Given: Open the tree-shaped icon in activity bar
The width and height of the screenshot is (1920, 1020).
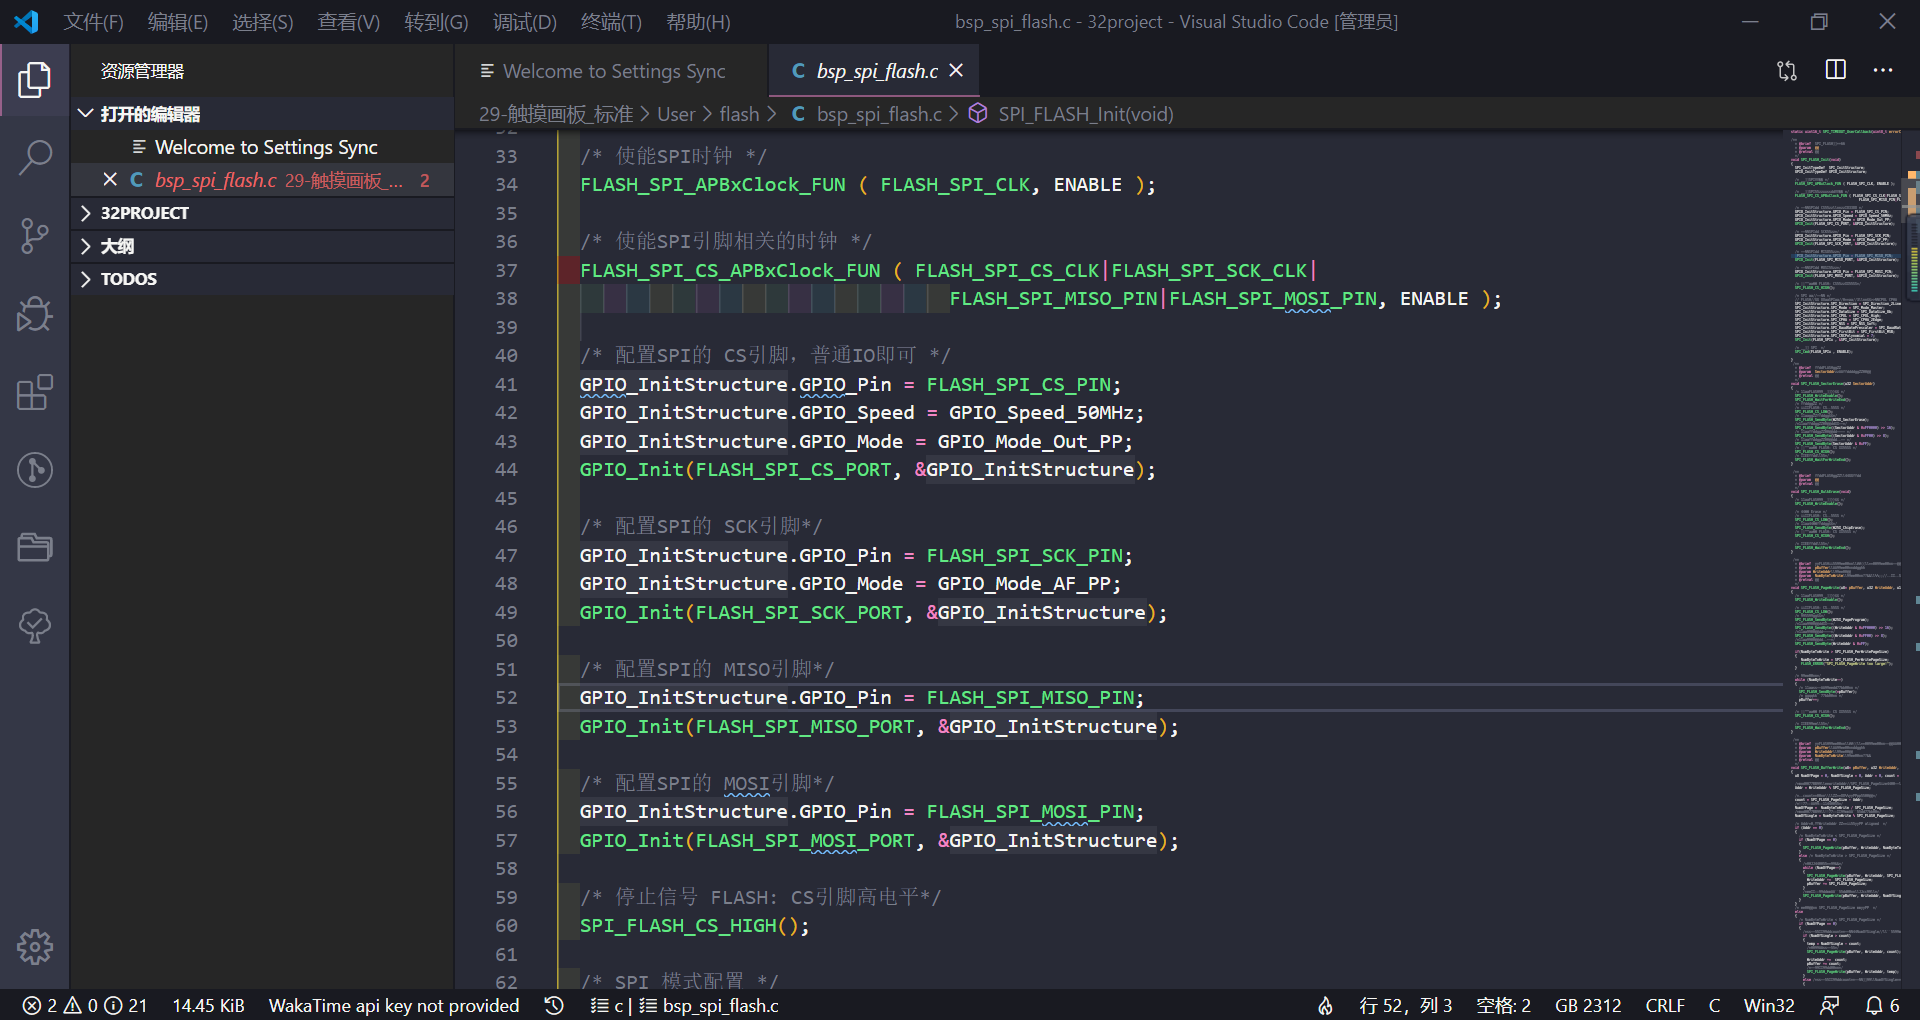Looking at the screenshot, I should 34,626.
